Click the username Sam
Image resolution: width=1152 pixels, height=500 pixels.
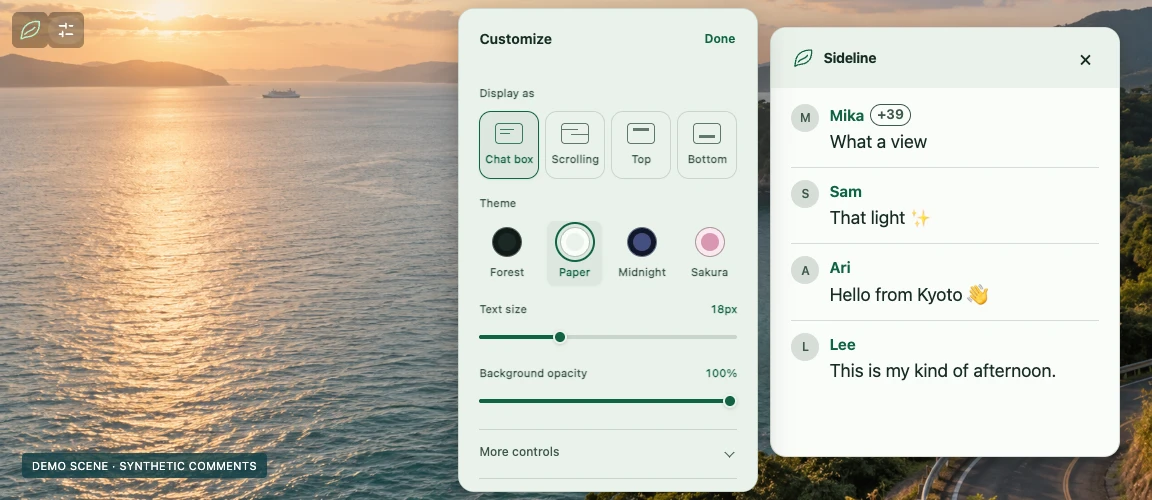coord(846,192)
